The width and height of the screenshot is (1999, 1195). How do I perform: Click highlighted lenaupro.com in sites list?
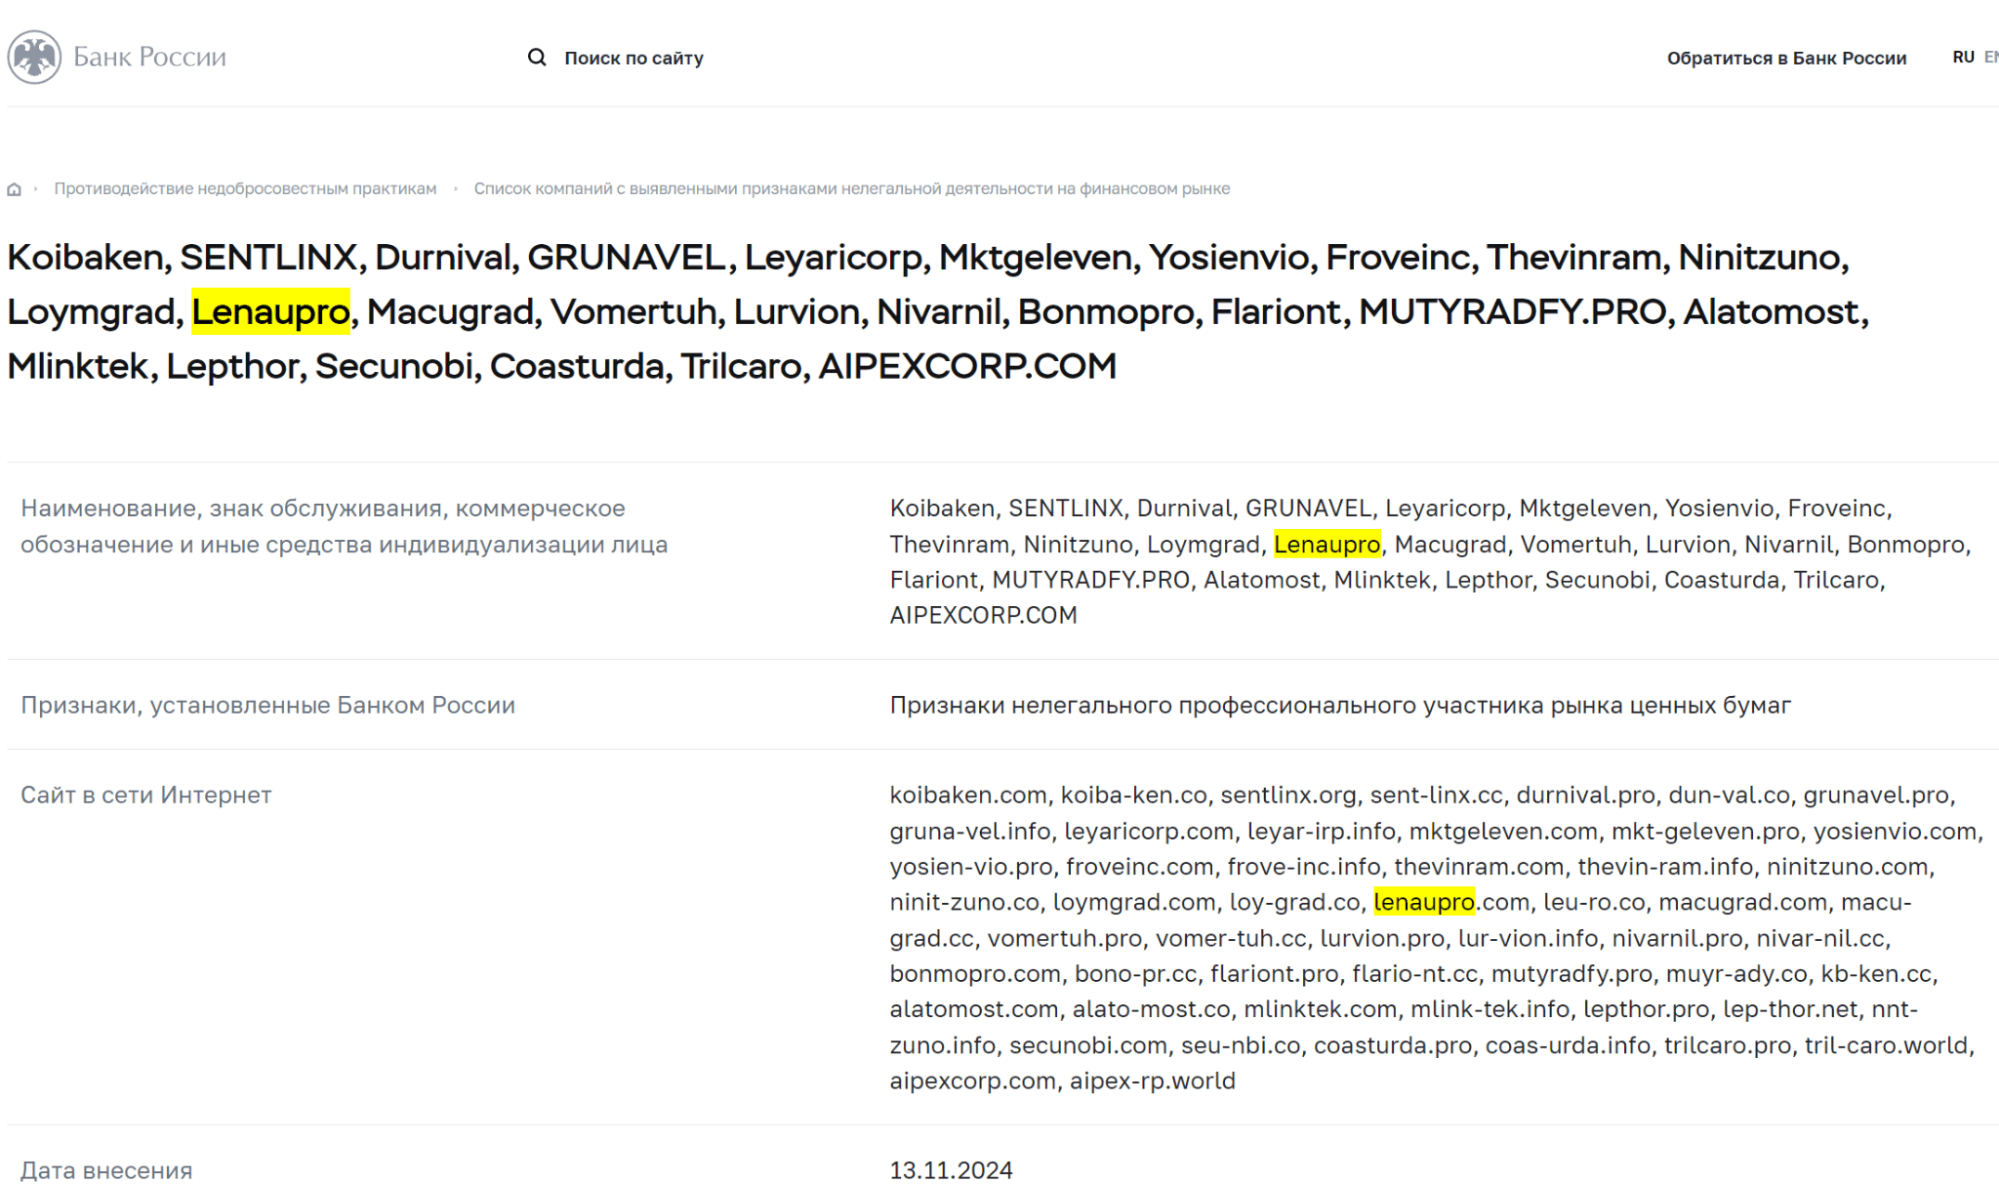pyautogui.click(x=1452, y=902)
